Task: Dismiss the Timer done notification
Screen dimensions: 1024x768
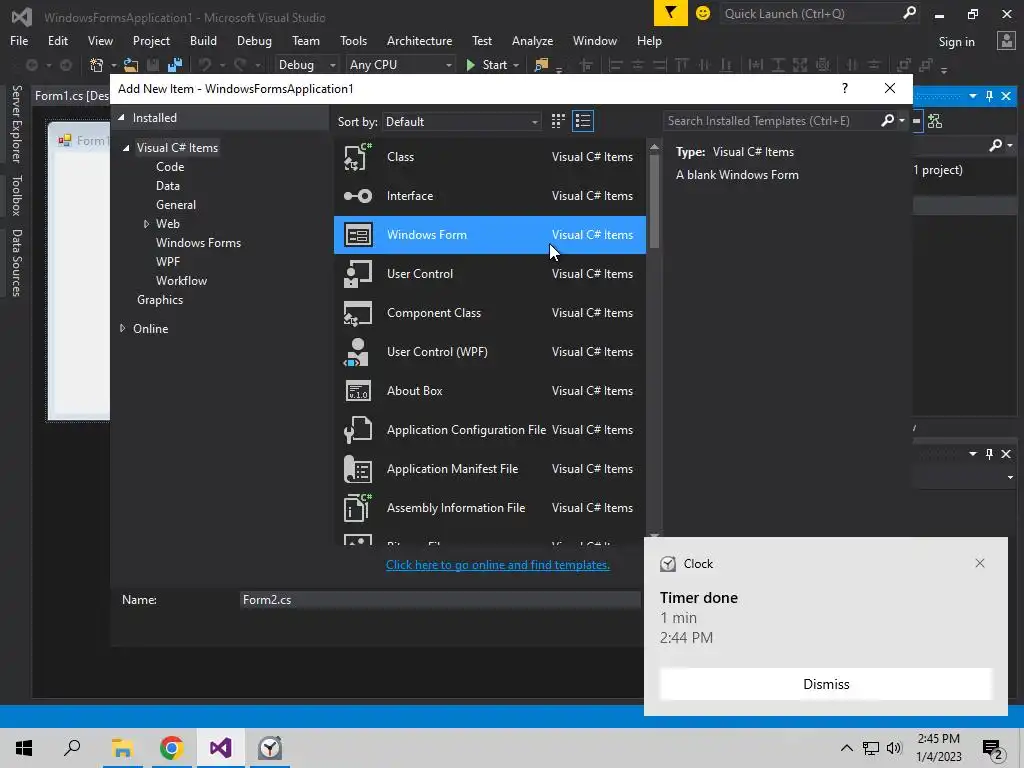Action: pos(826,684)
